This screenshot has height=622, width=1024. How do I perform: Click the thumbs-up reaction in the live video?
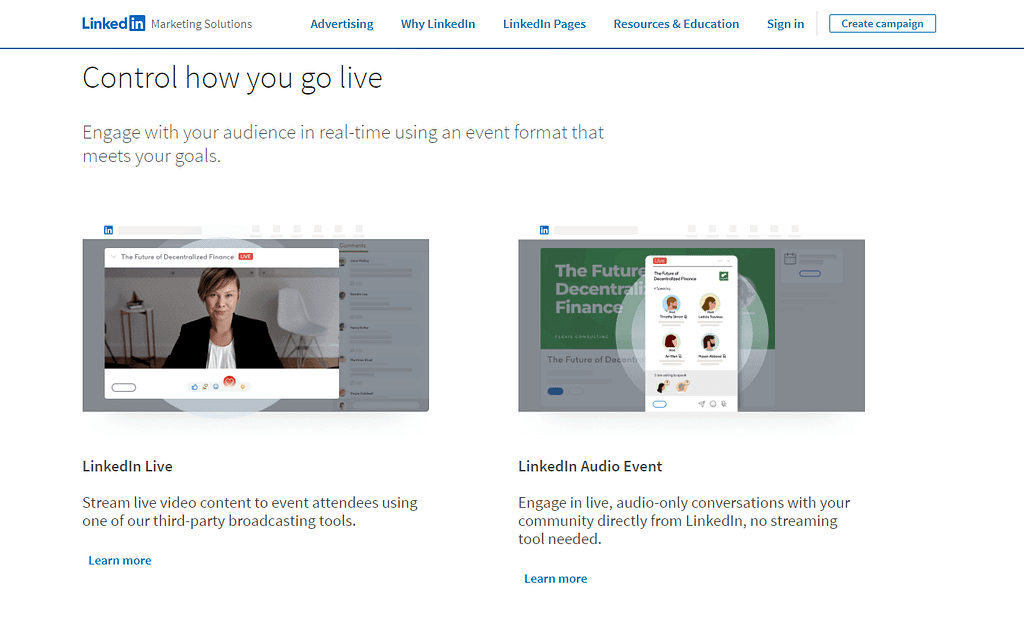[194, 386]
